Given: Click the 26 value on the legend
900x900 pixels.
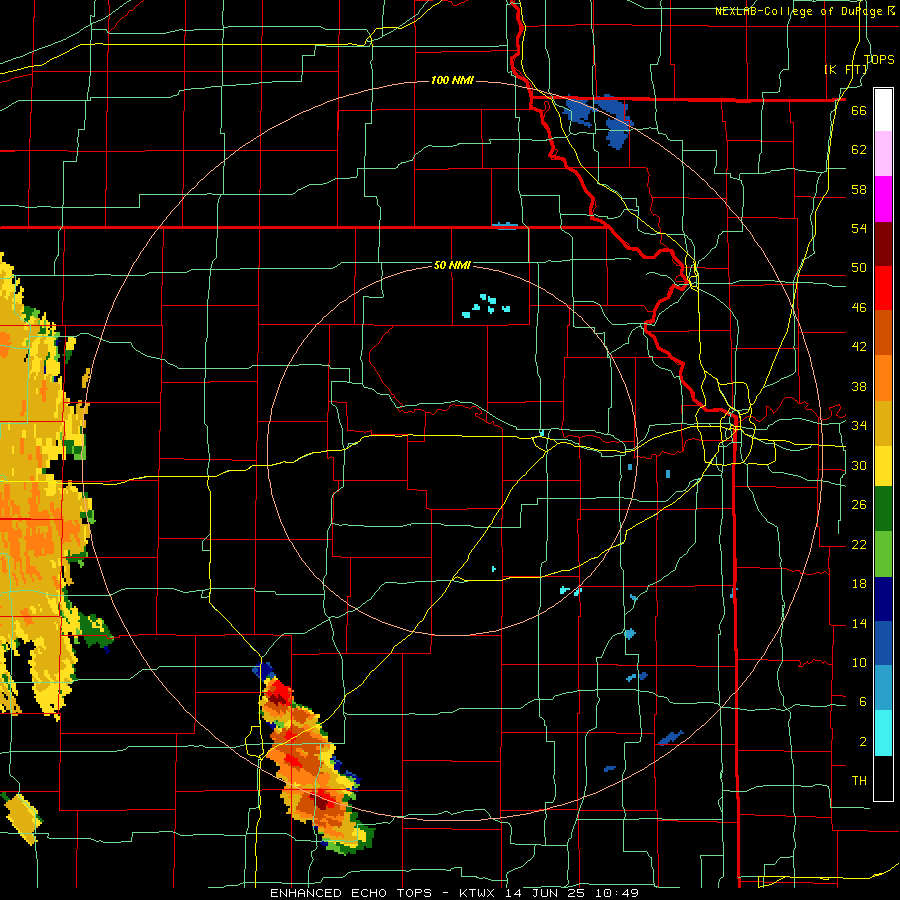Looking at the screenshot, I should (859, 505).
